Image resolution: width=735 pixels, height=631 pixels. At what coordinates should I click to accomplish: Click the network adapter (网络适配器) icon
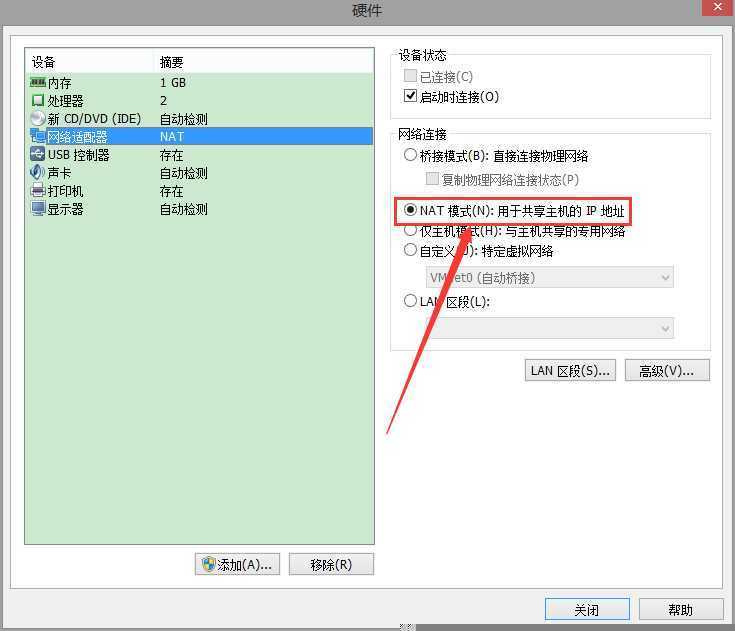click(38, 136)
